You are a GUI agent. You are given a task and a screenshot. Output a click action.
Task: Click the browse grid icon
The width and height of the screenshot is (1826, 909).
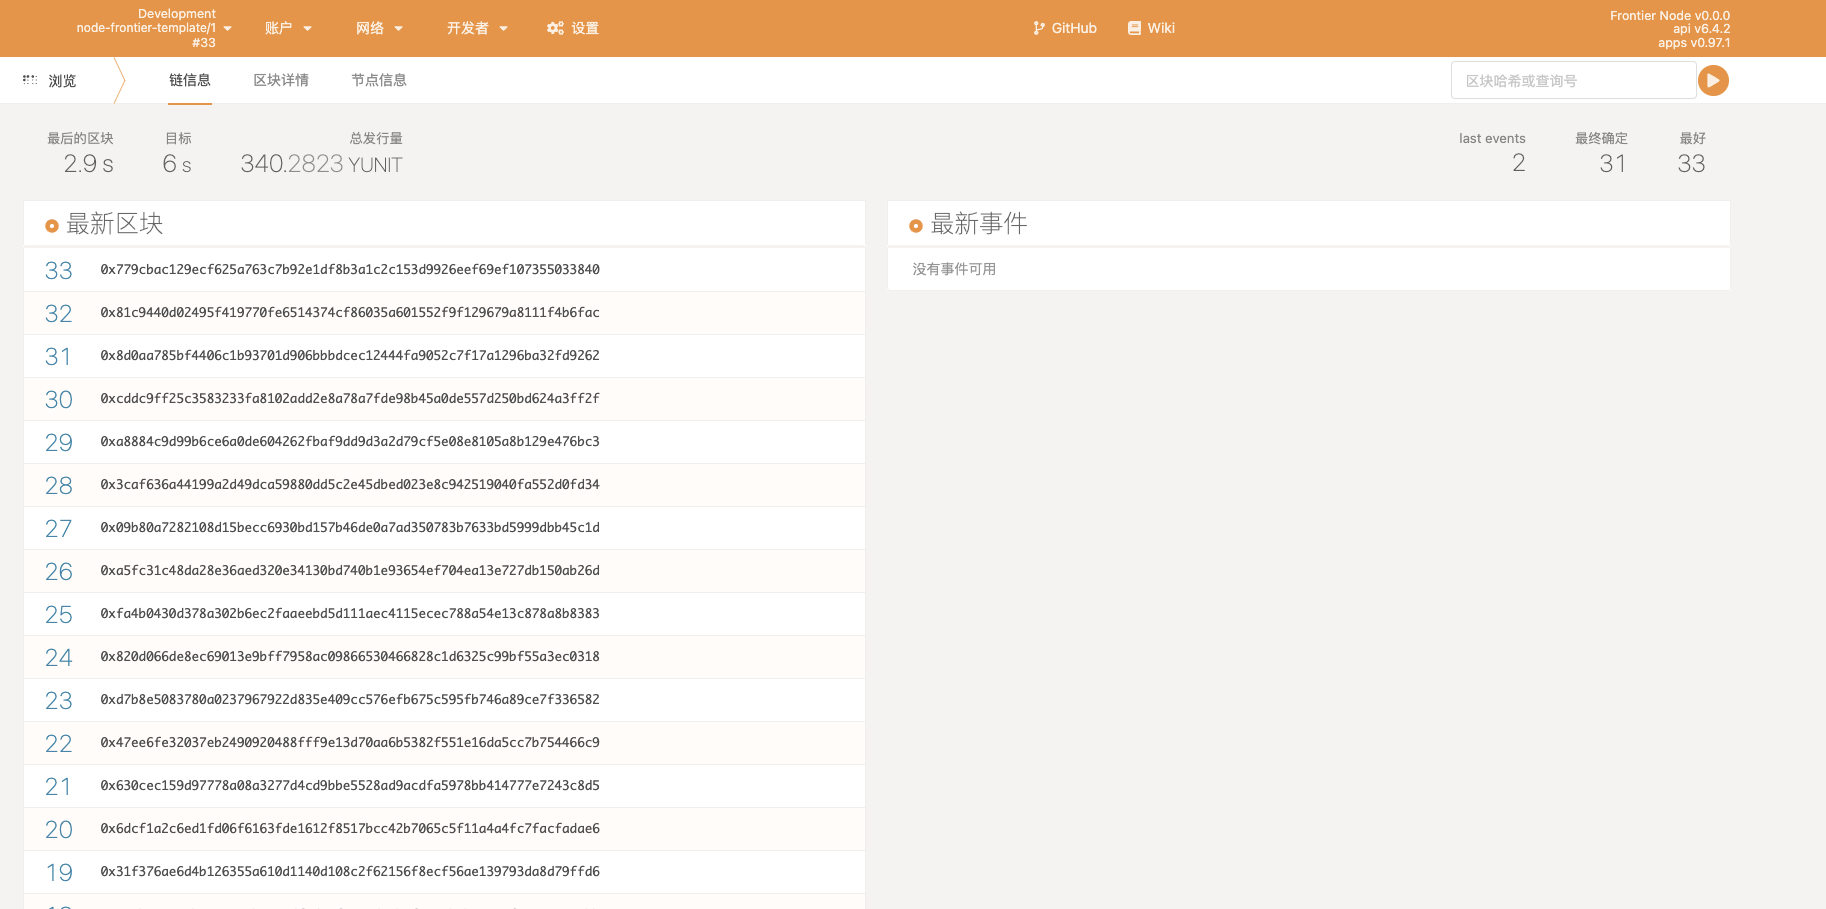[30, 79]
